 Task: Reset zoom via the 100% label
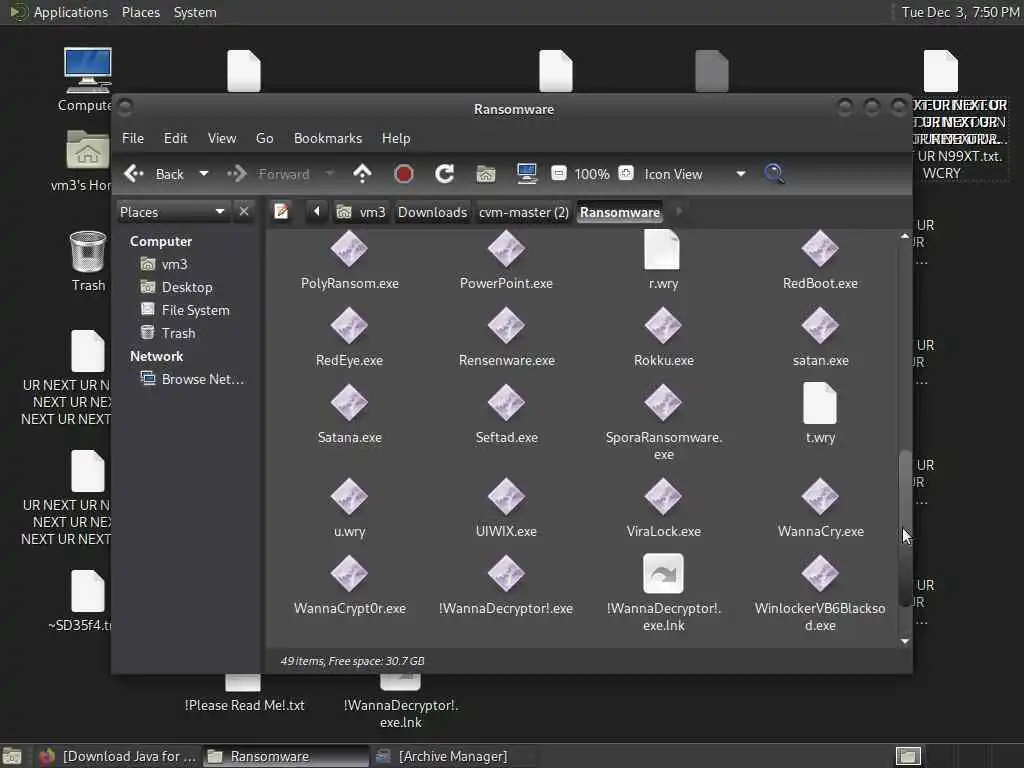point(592,174)
